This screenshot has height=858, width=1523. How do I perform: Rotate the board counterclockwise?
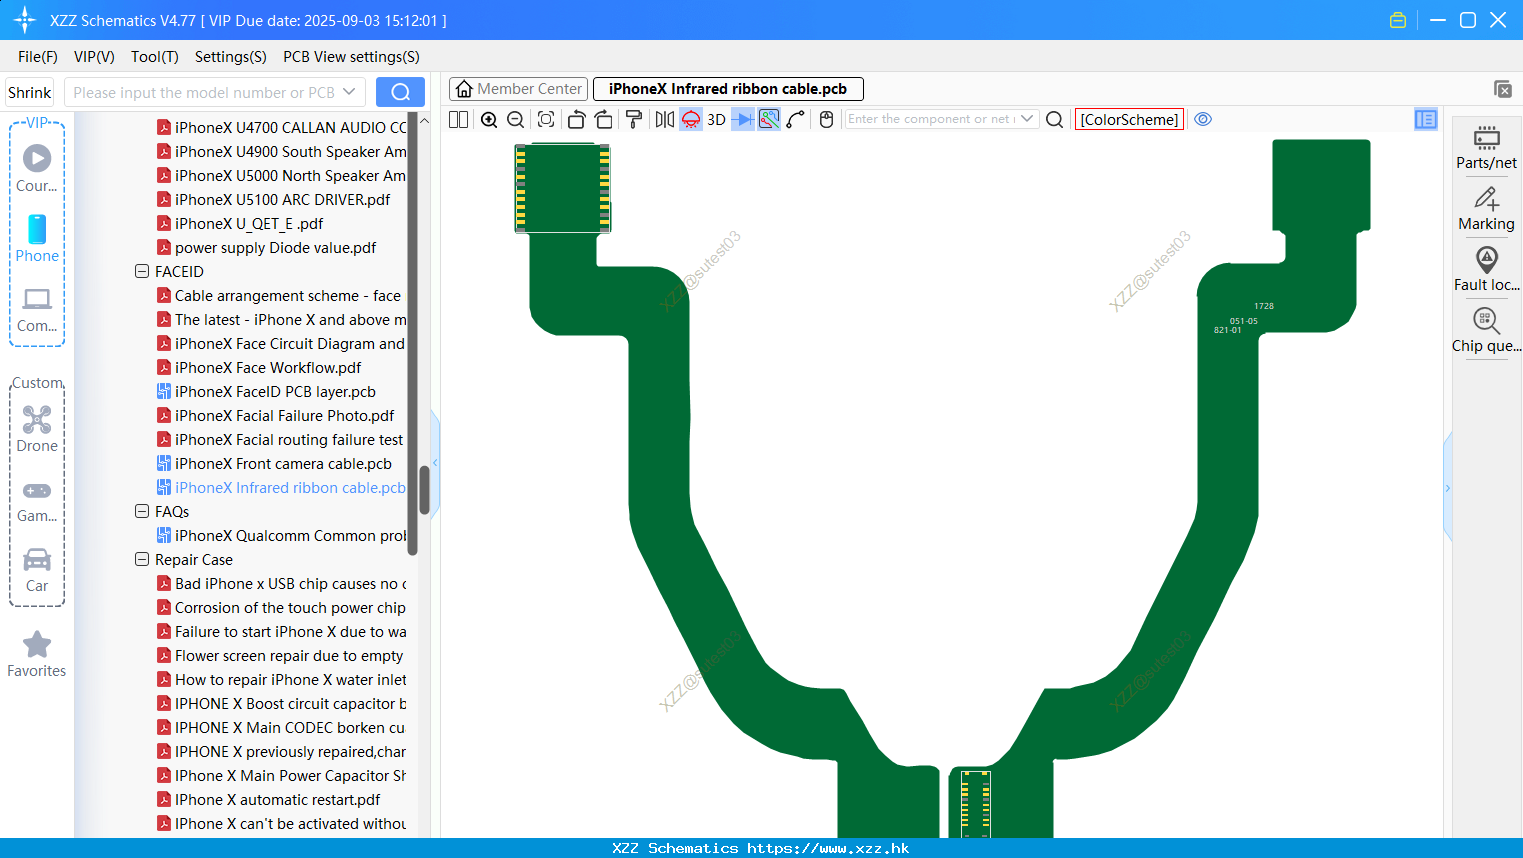click(x=576, y=119)
